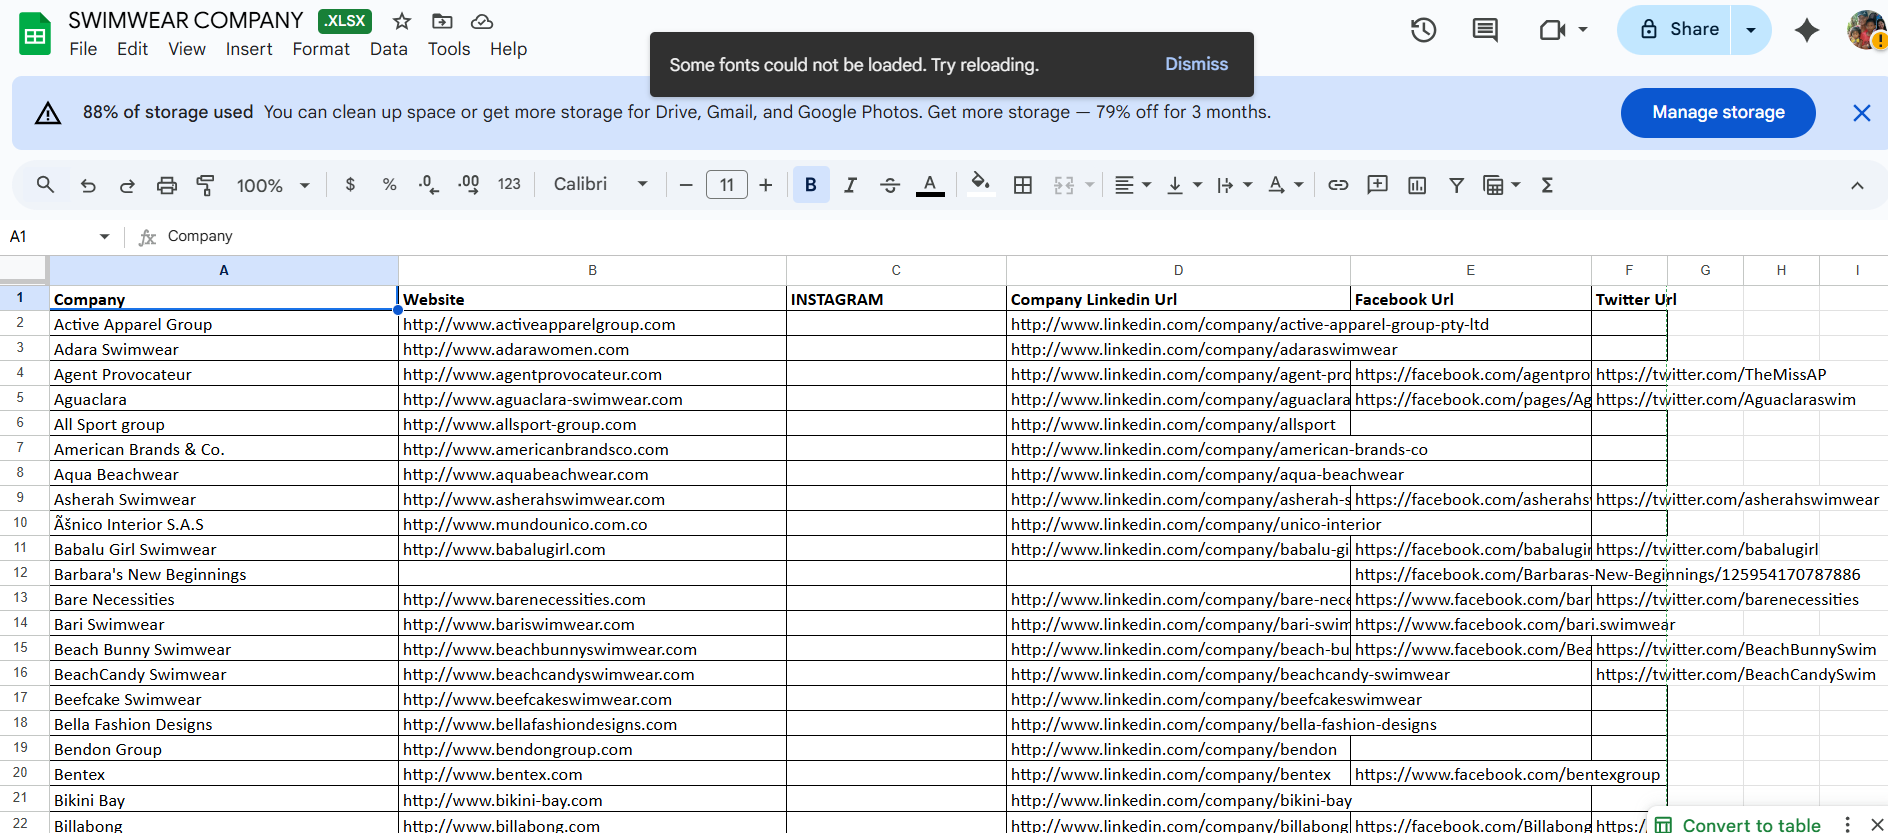Open the search menus magnifier tool
This screenshot has width=1888, height=833.
pos(45,185)
